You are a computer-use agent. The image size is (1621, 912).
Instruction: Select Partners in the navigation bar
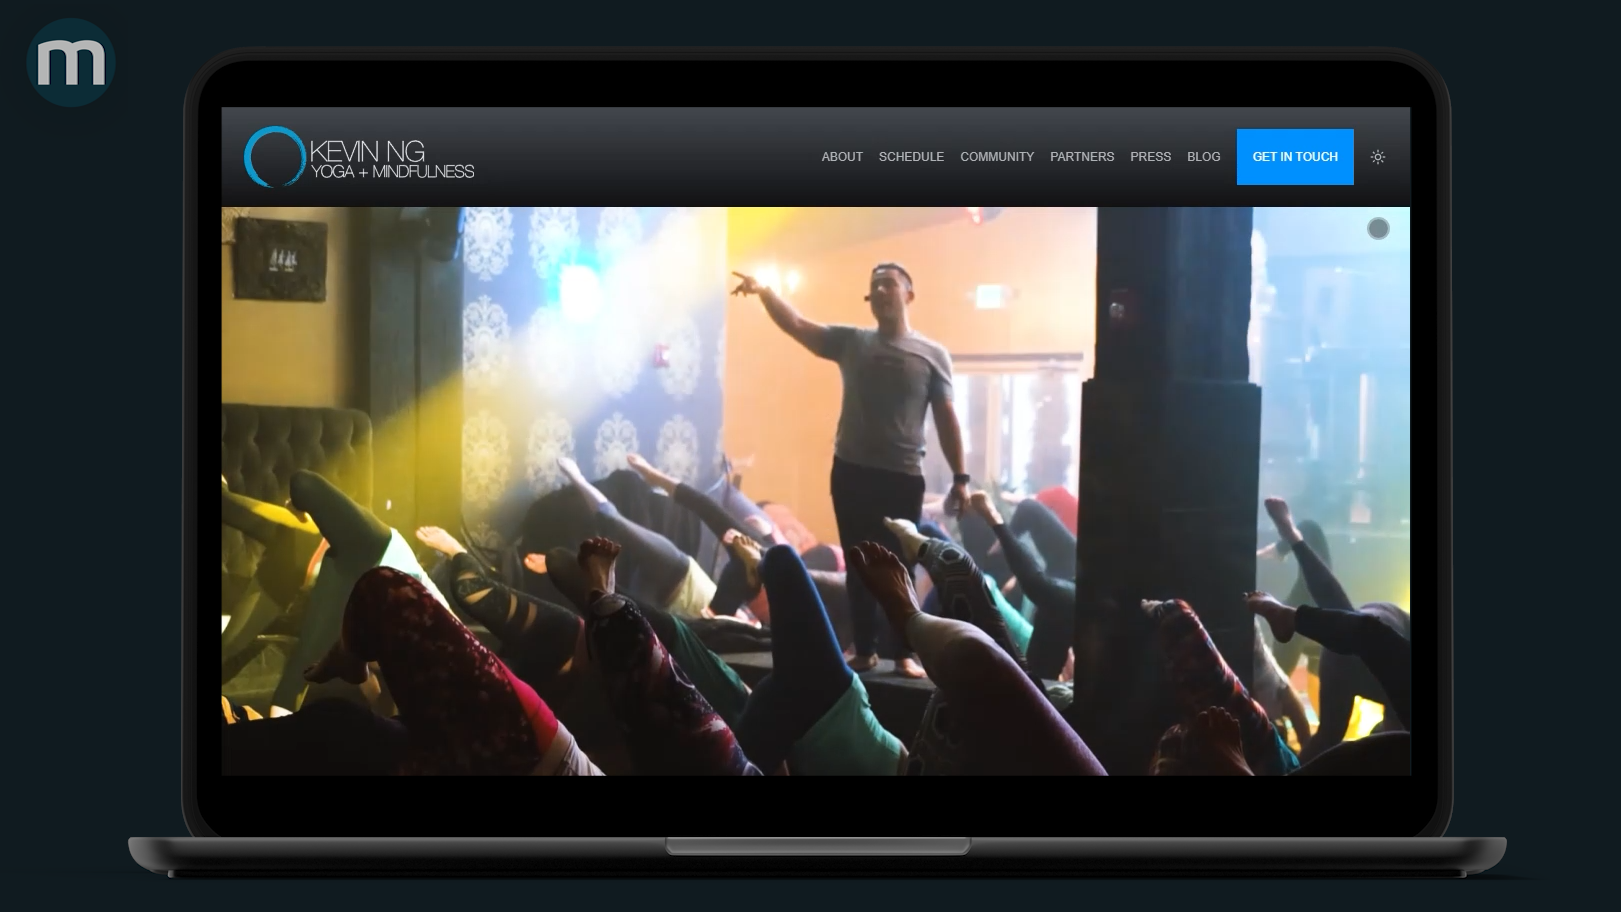tap(1081, 157)
